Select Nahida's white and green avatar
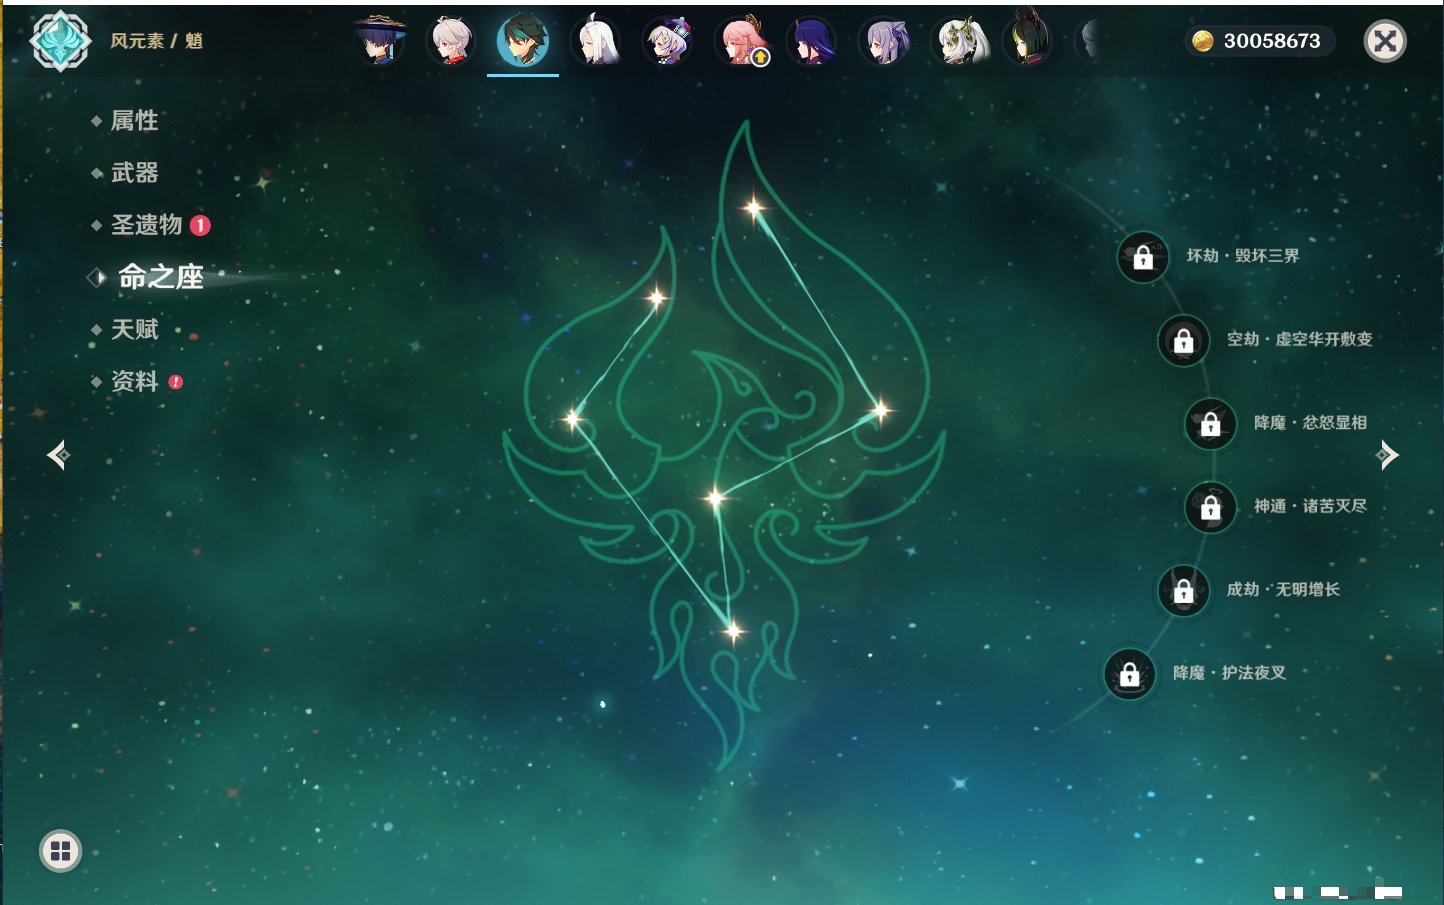Viewport: 1444px width, 905px height. (958, 41)
